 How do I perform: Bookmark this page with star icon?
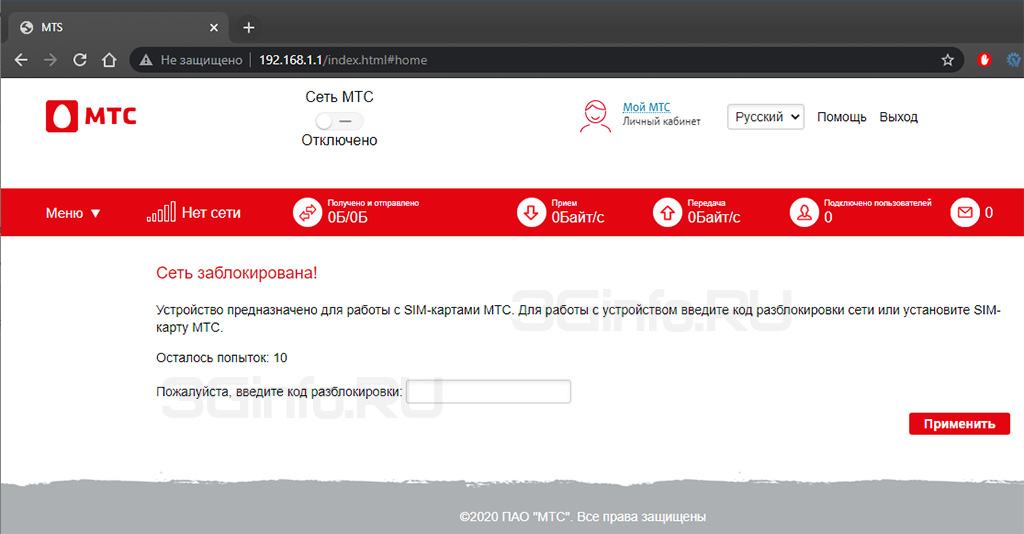pos(948,60)
